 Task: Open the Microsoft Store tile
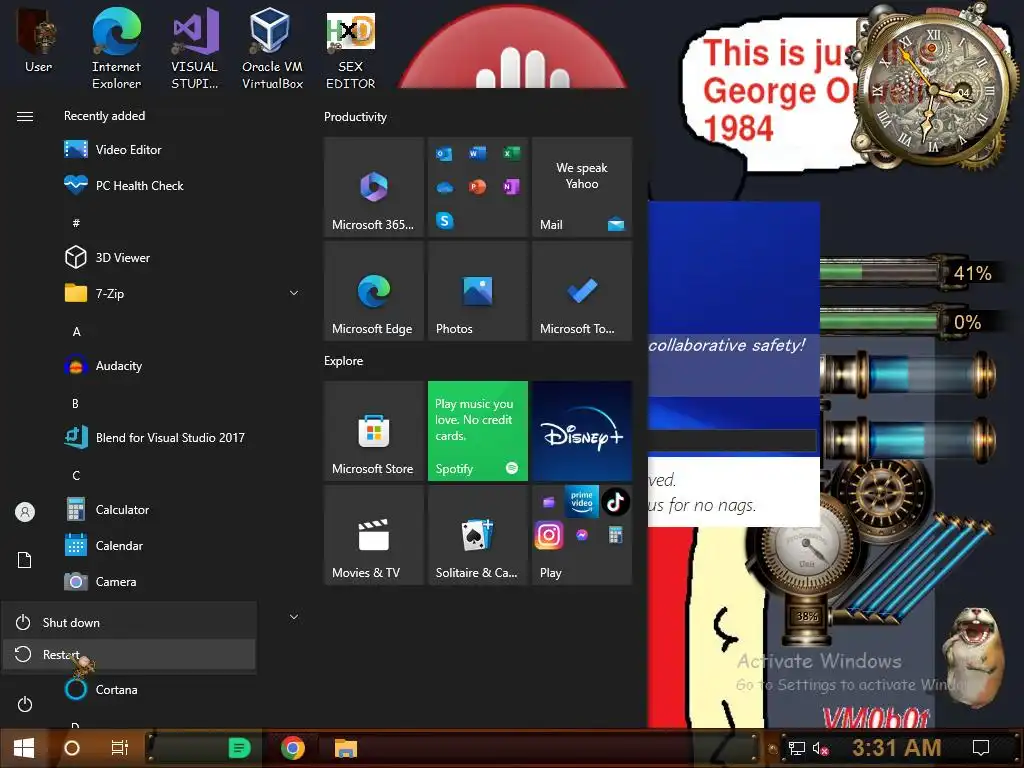pos(374,431)
